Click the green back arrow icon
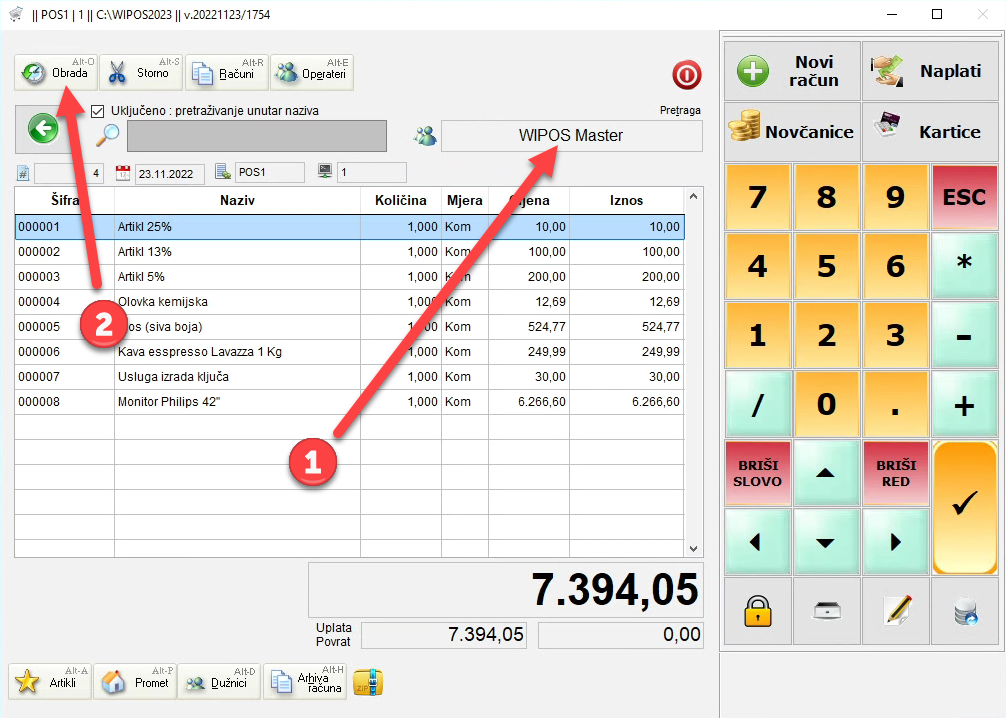 pyautogui.click(x=43, y=128)
